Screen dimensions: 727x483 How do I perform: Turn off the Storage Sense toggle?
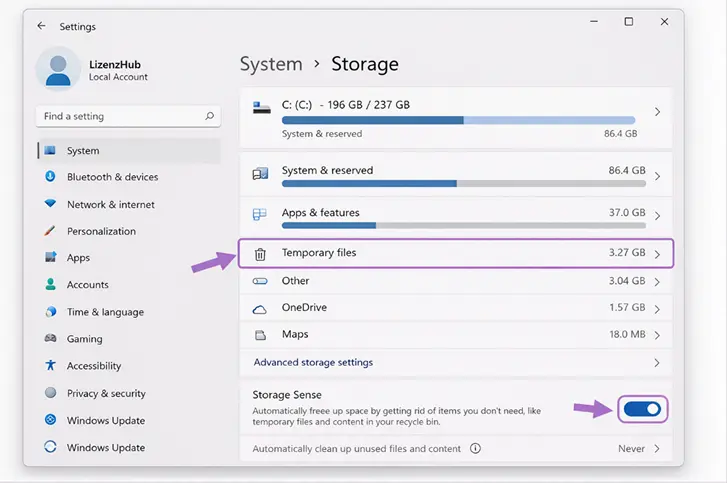pyautogui.click(x=642, y=409)
